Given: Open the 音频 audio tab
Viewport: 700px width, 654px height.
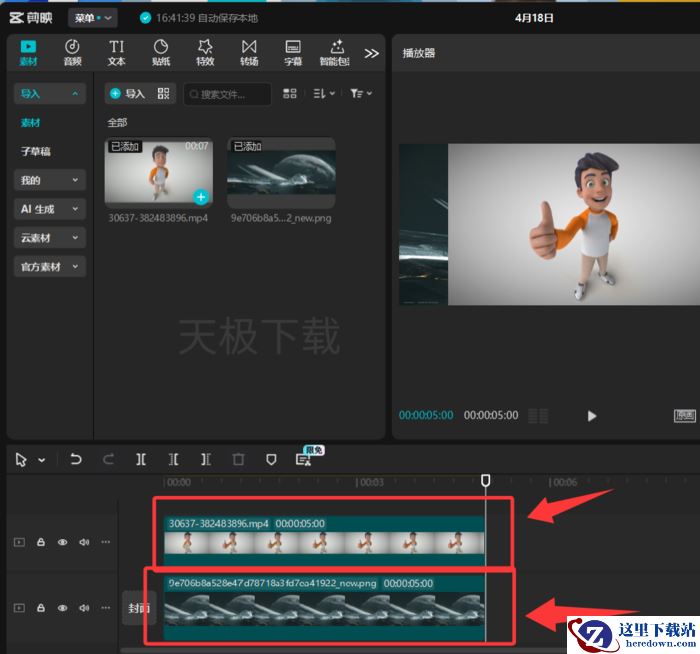Looking at the screenshot, I should click(72, 53).
